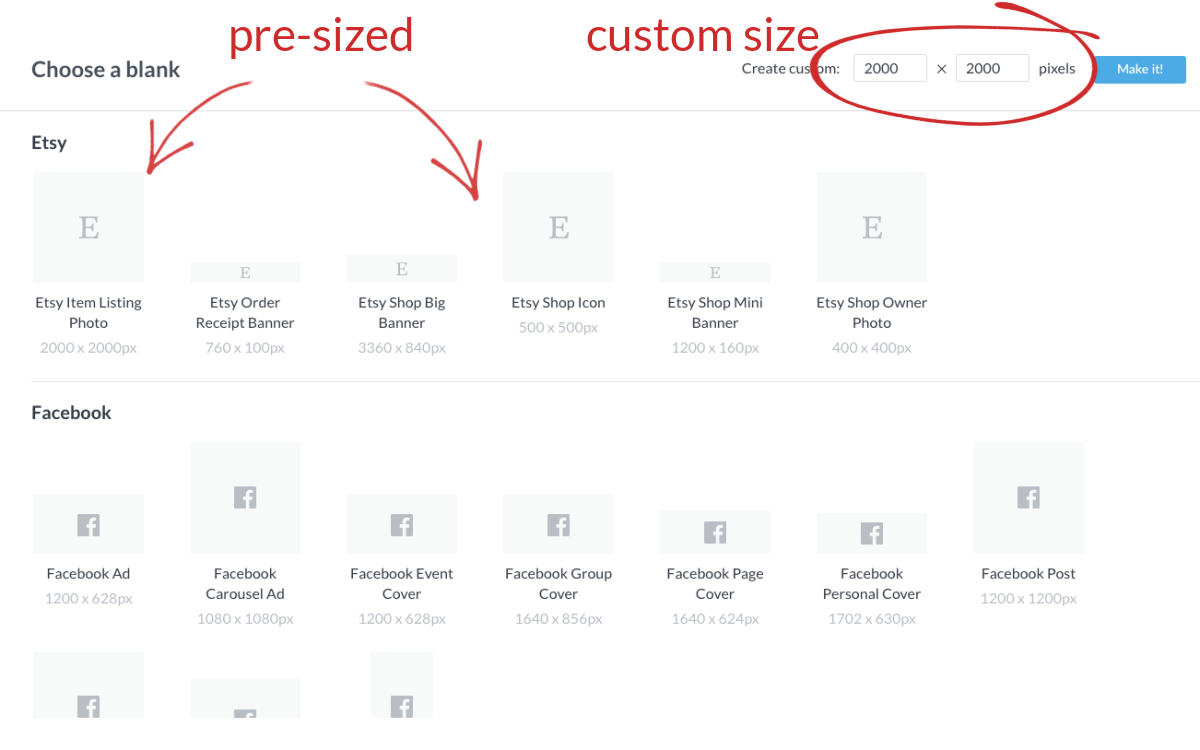The image size is (1200, 750).
Task: Pick the Facebook Post blank thumbnail
Action: [x=1028, y=498]
